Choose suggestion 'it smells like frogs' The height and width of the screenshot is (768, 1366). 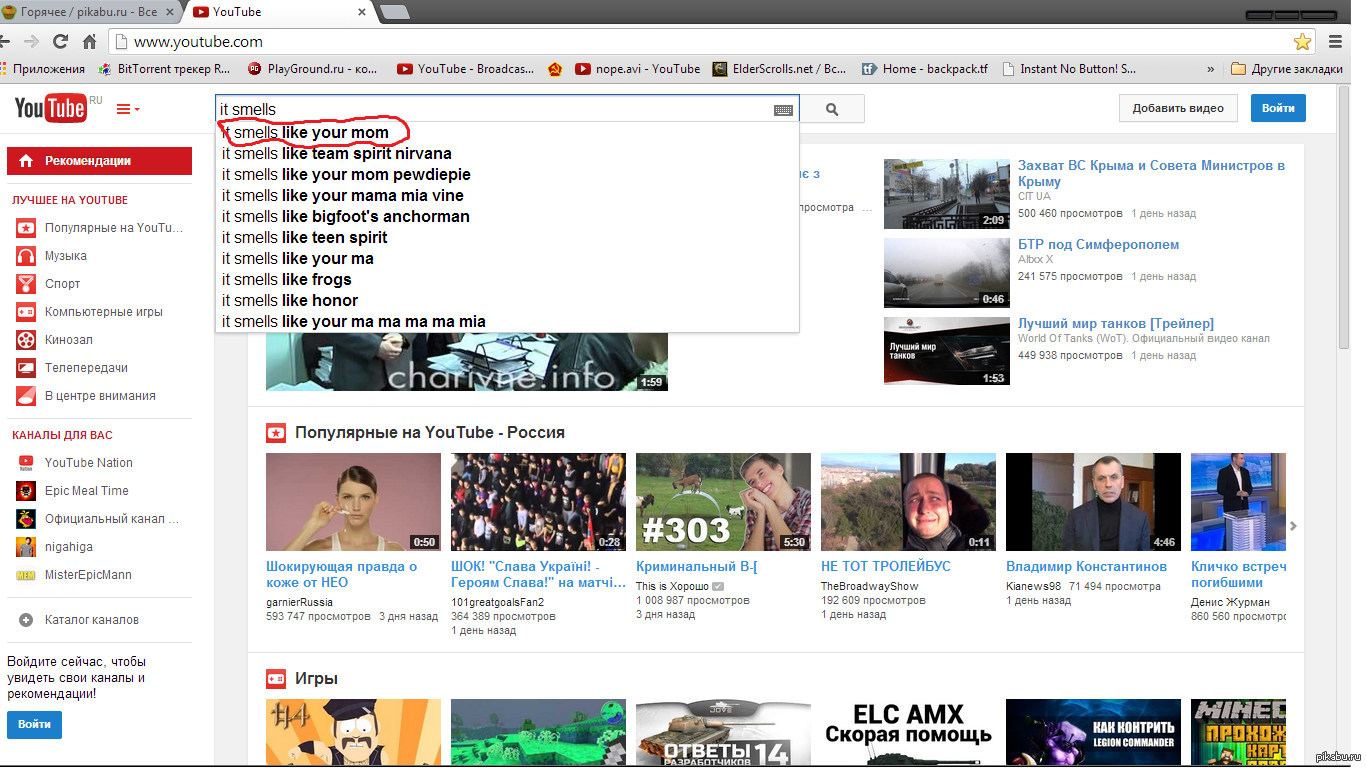tap(286, 279)
